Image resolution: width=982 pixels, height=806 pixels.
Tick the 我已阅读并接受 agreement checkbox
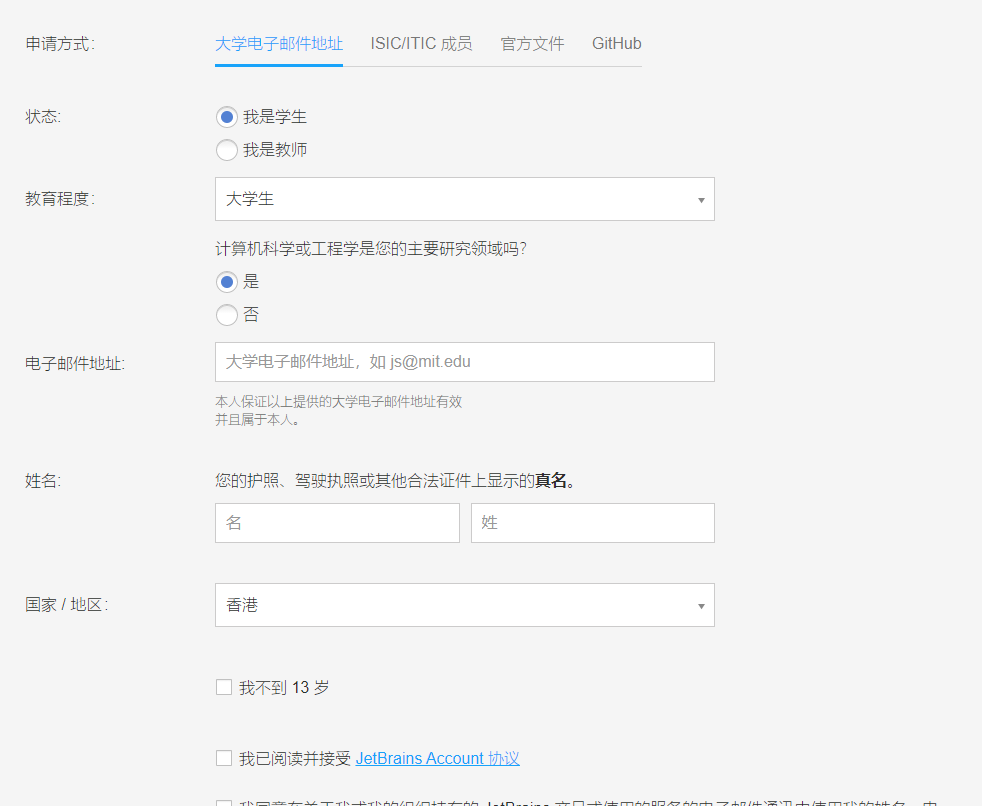click(224, 758)
